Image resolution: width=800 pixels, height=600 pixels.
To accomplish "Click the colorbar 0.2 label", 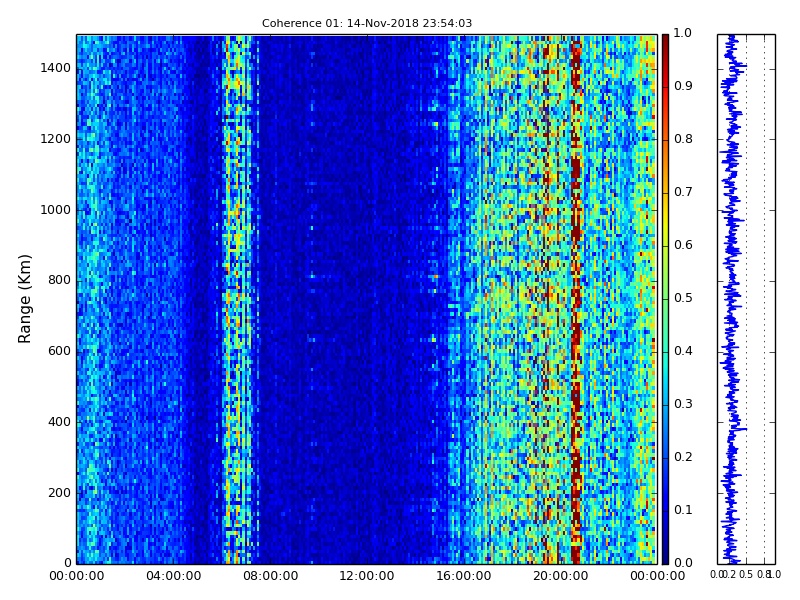I will [x=683, y=457].
